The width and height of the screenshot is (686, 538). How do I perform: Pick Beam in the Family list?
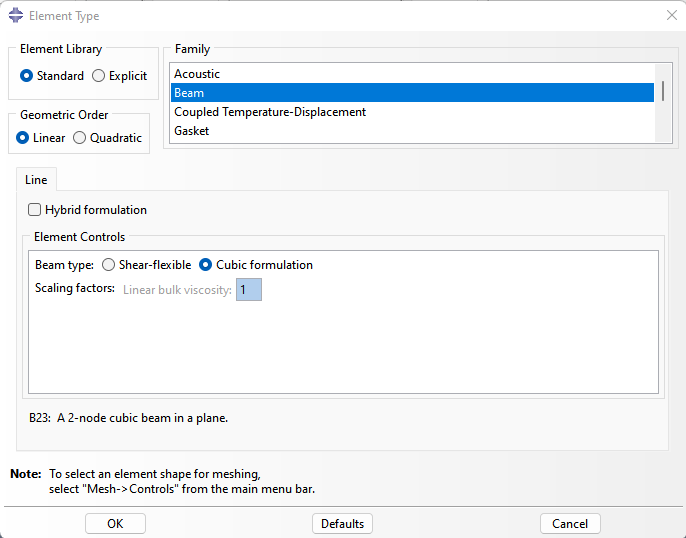(412, 93)
